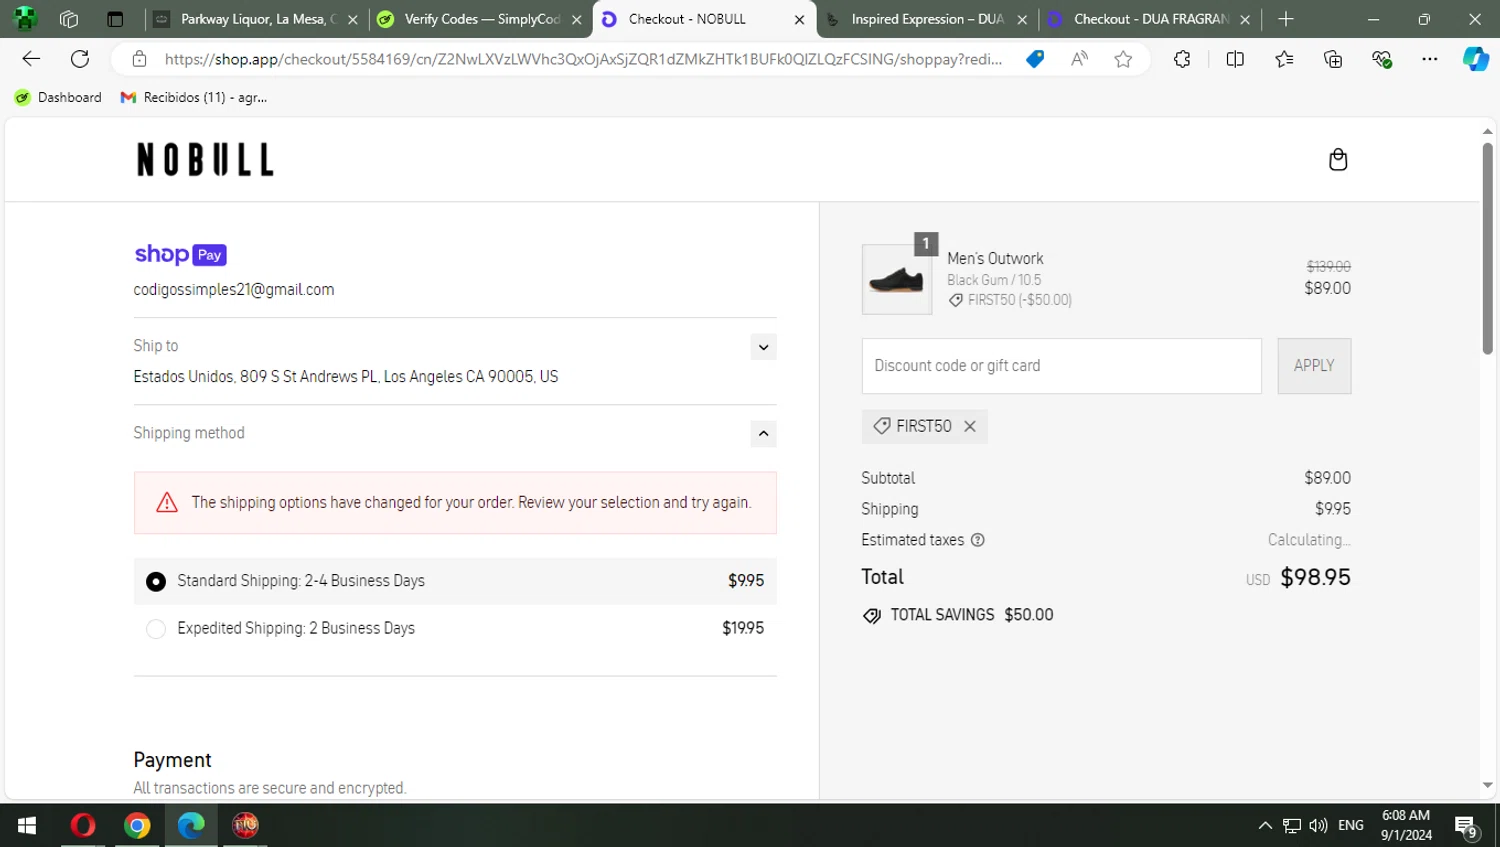Add this page to favorites star
1500x847 pixels.
1123,59
